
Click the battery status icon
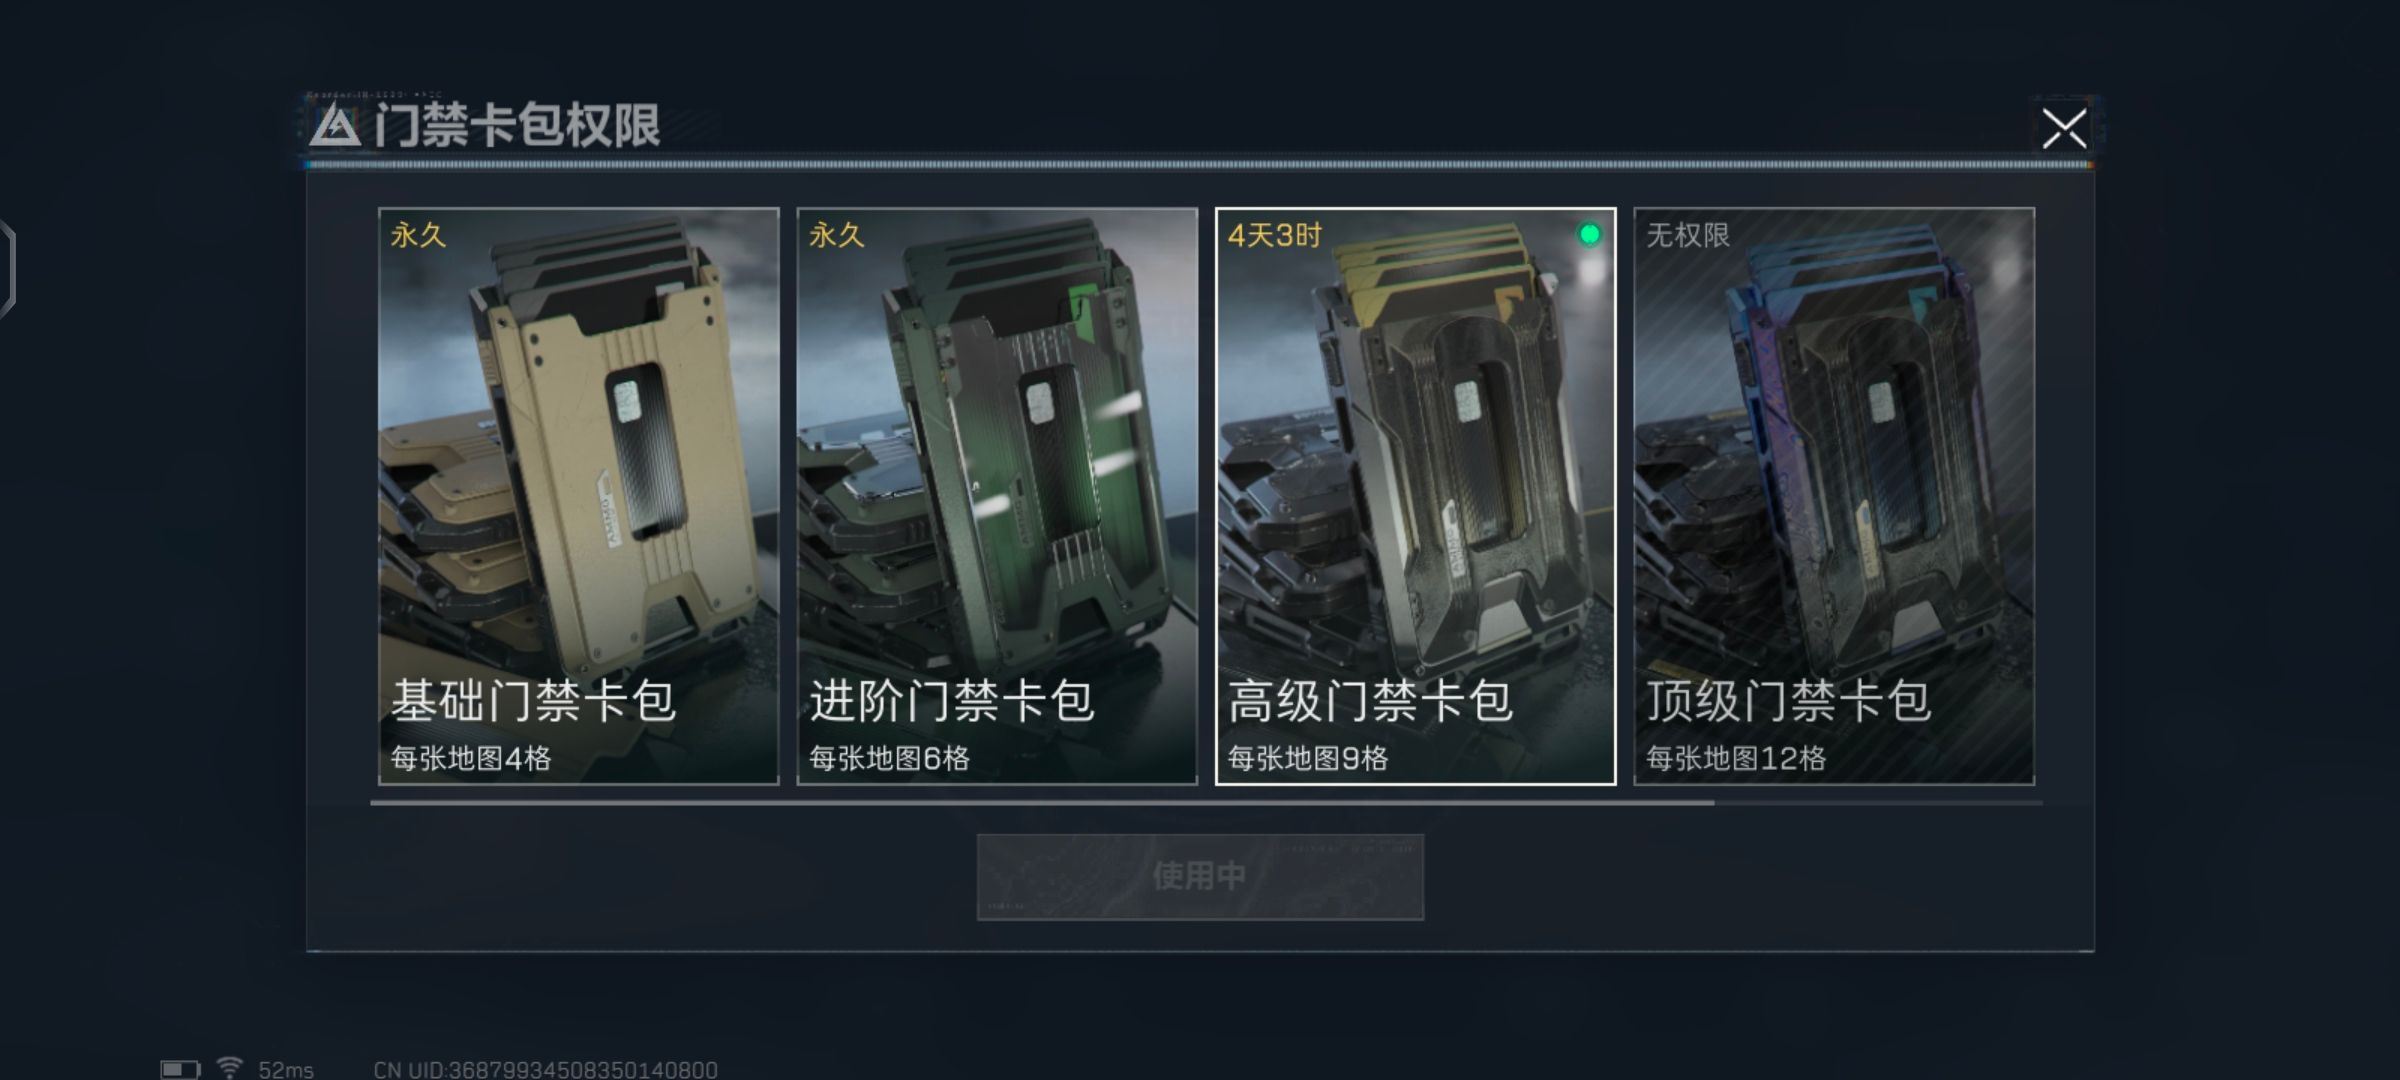pyautogui.click(x=181, y=1069)
